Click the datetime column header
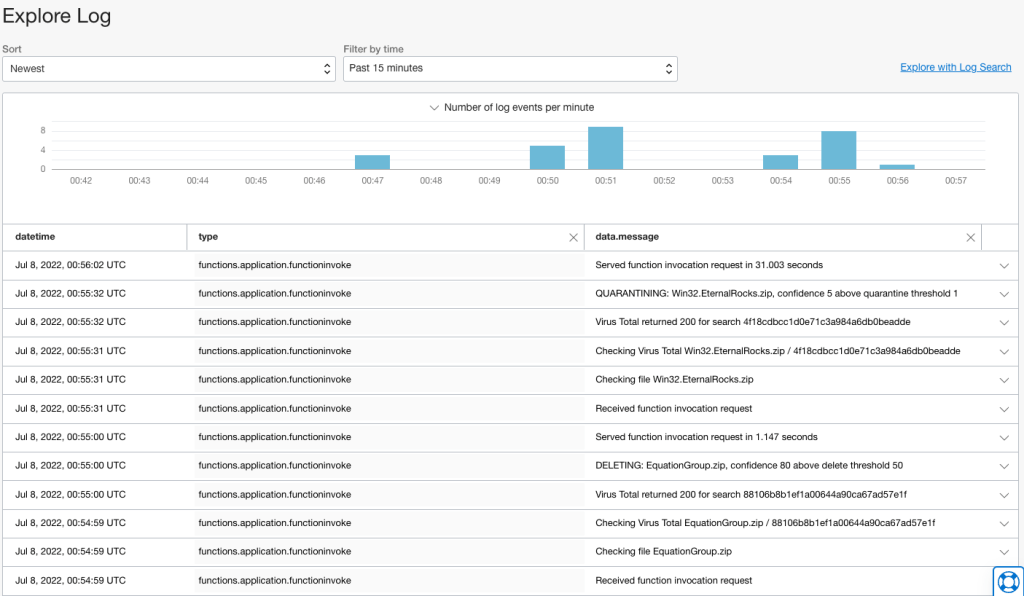 (x=36, y=237)
